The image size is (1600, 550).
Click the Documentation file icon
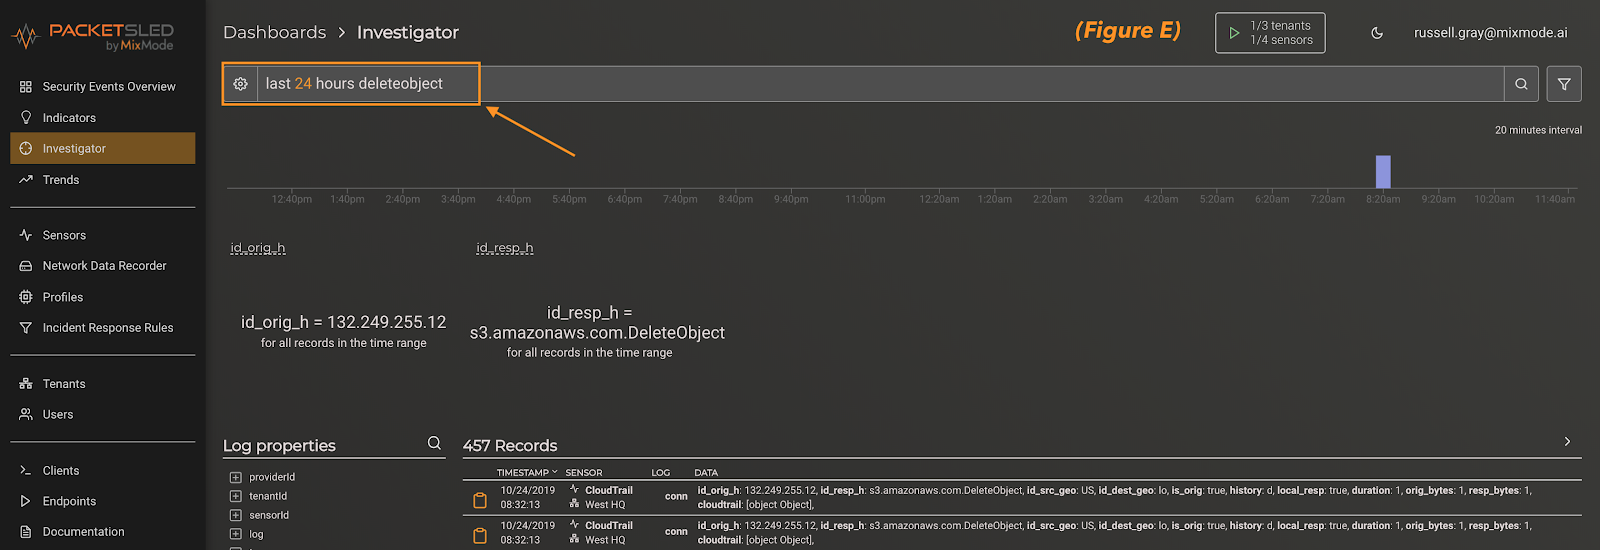pyautogui.click(x=26, y=532)
